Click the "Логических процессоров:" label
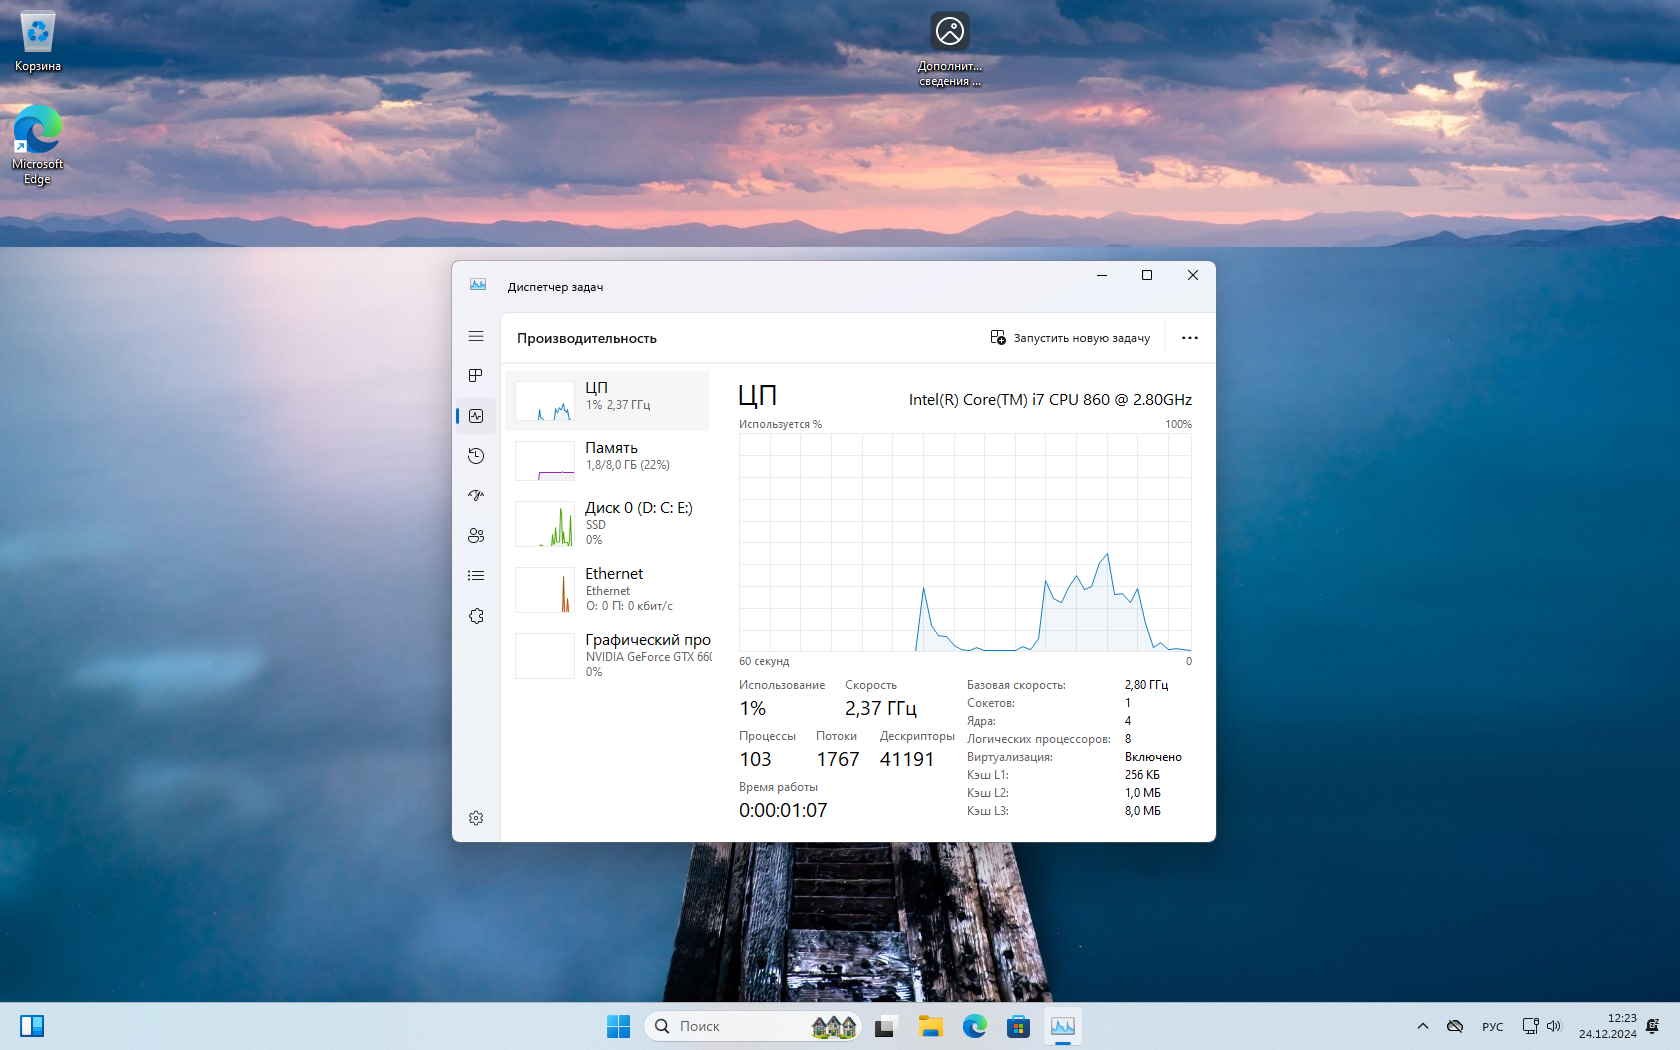Viewport: 1680px width, 1050px height. coord(1038,739)
